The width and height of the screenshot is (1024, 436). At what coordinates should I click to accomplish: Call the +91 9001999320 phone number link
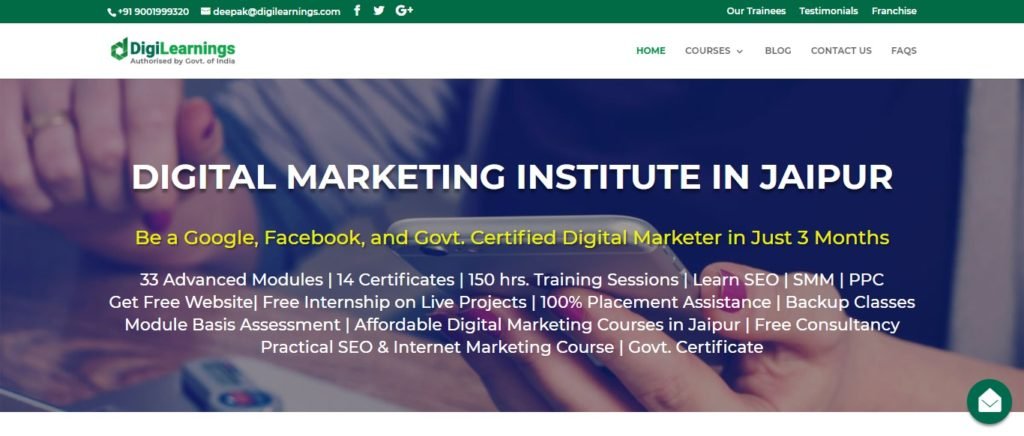pyautogui.click(x=153, y=12)
